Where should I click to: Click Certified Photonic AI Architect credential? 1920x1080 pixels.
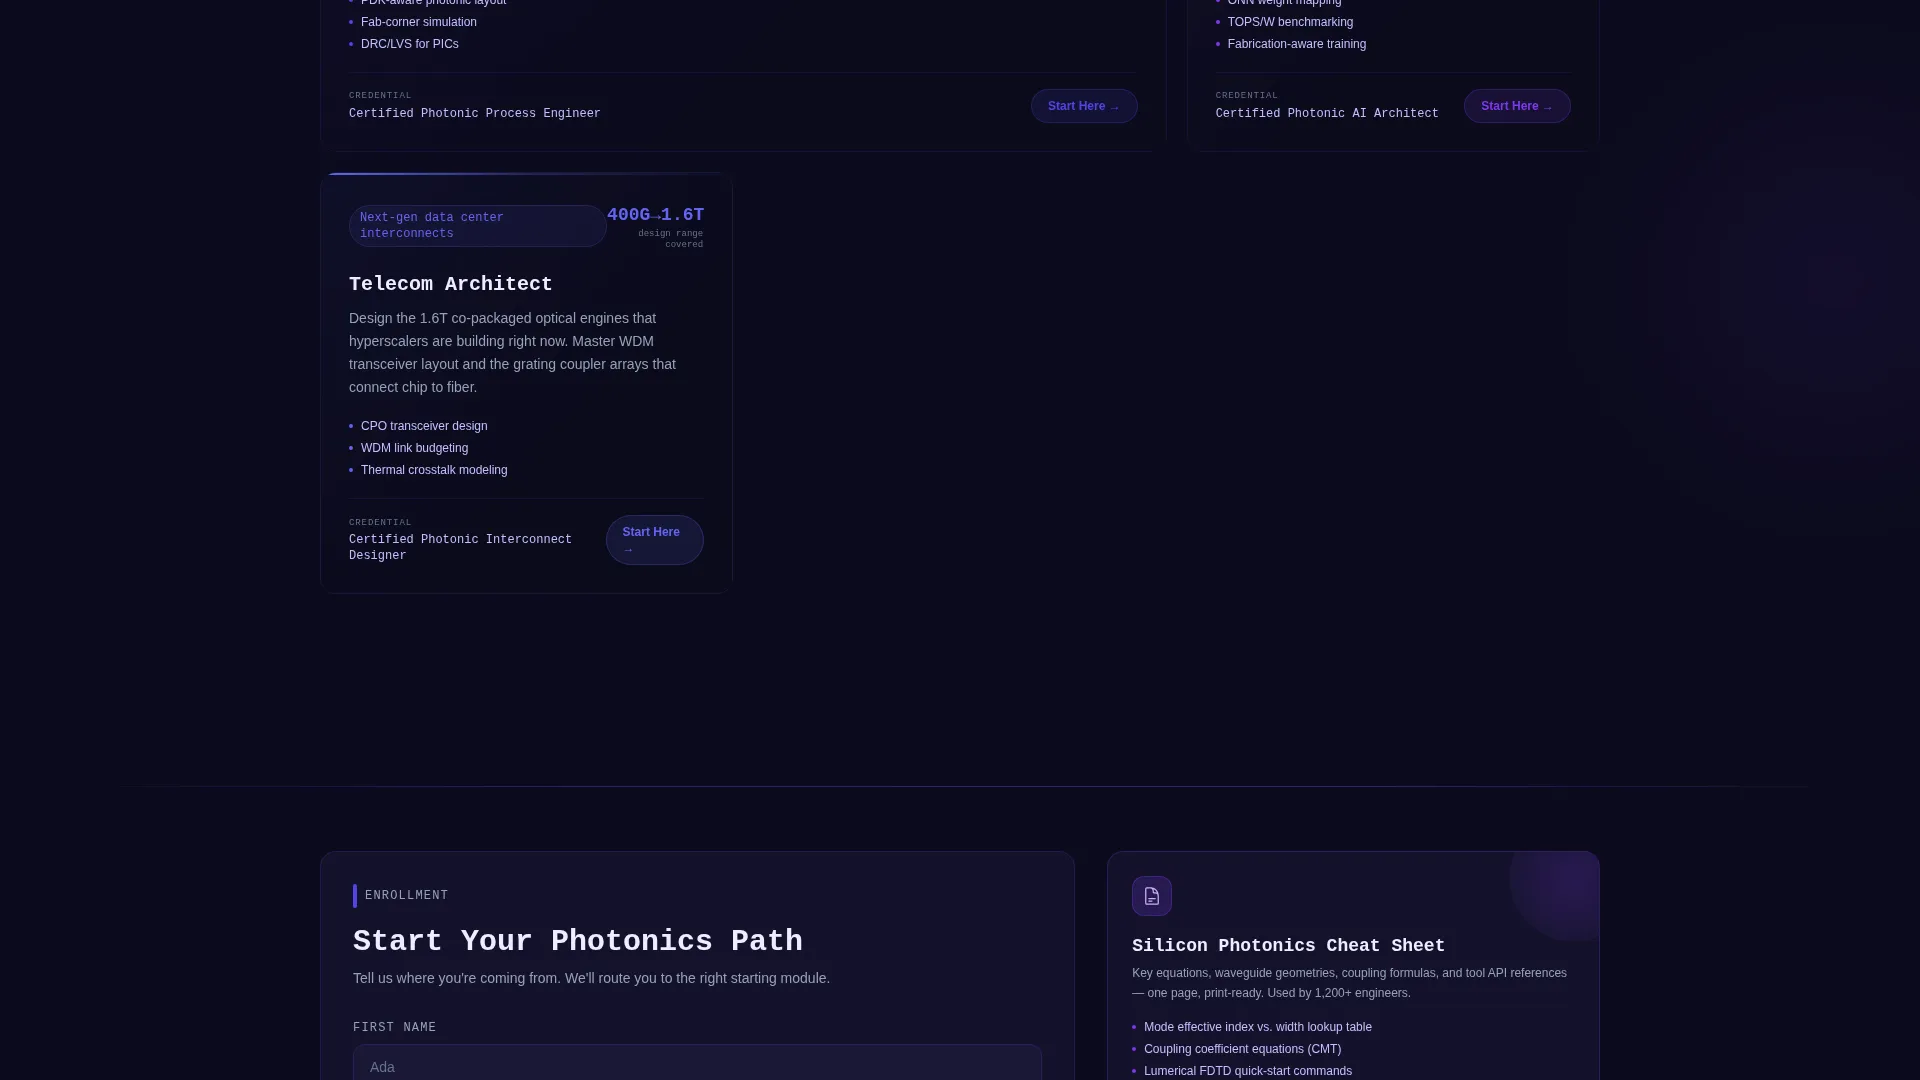point(1327,114)
